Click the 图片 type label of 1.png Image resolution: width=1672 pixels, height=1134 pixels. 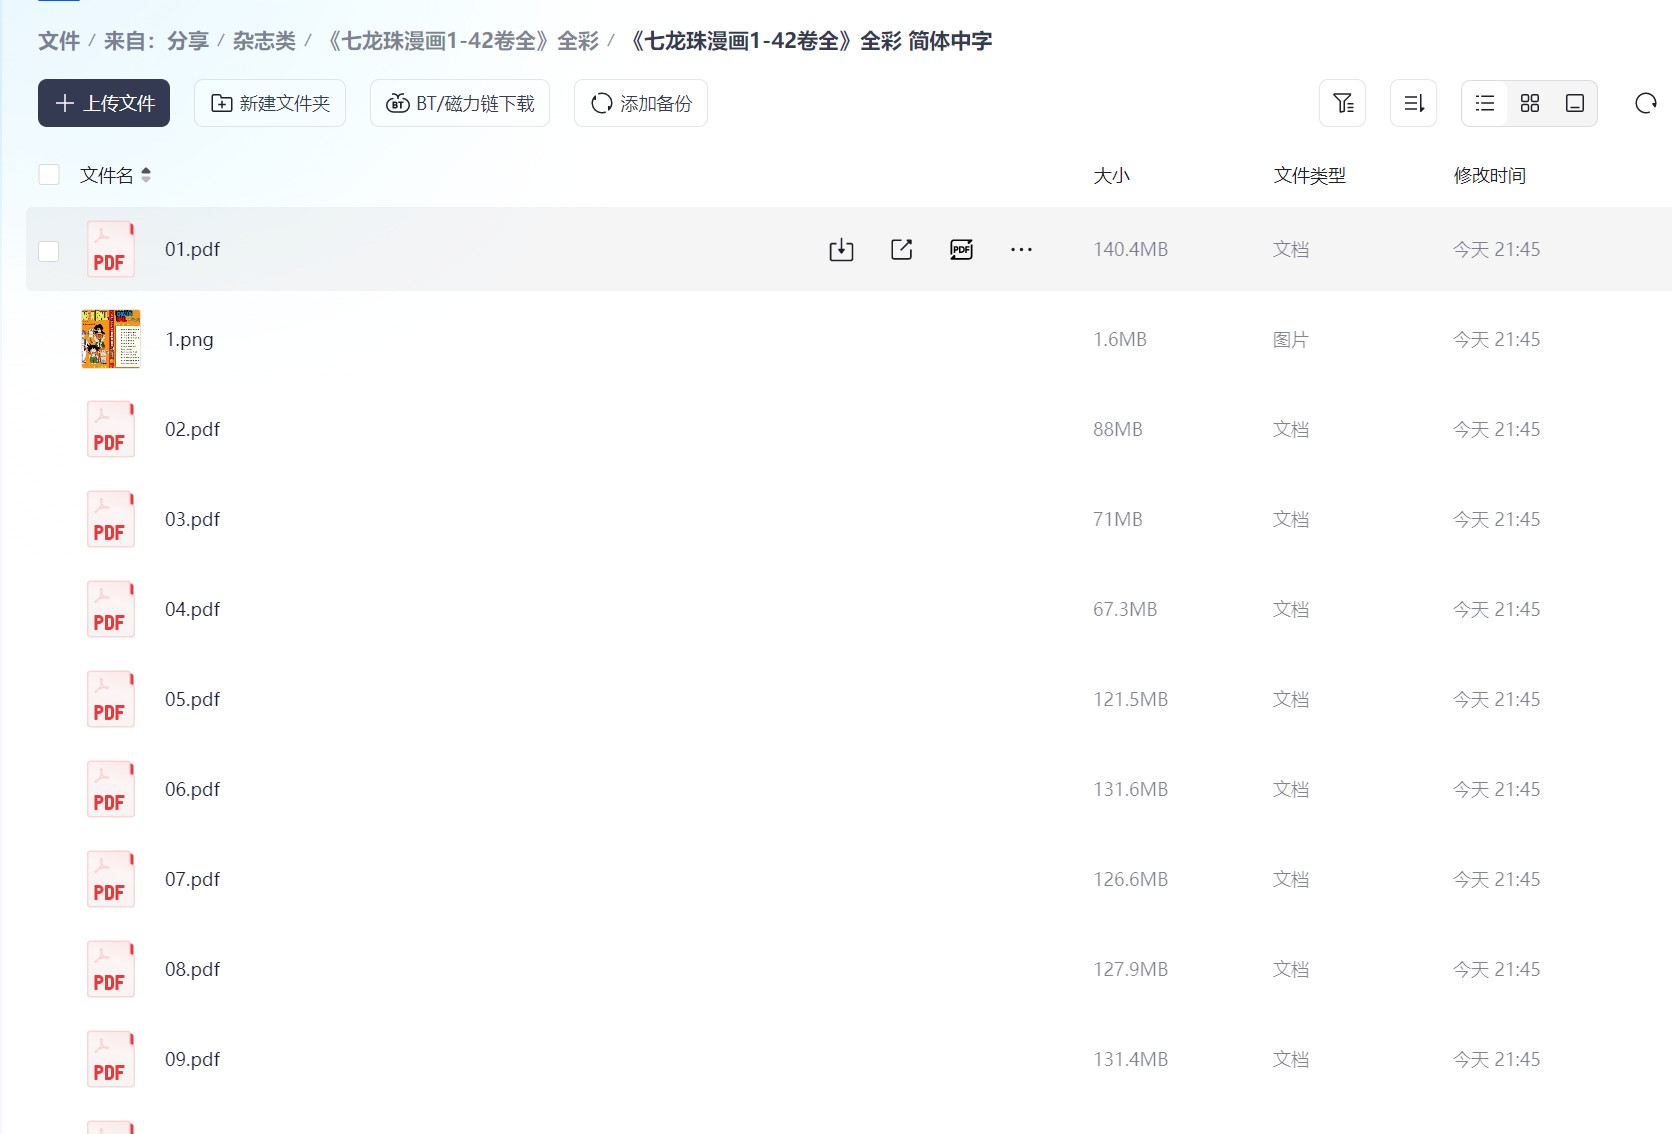coord(1290,339)
